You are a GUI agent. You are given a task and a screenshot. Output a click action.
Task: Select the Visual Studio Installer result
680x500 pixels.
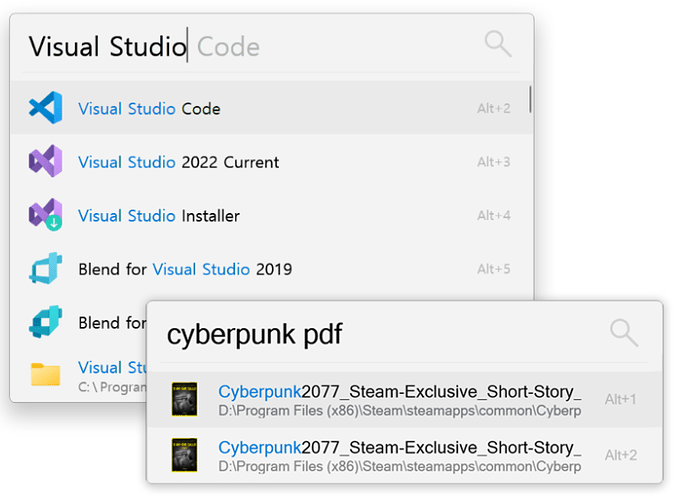[x=271, y=215]
